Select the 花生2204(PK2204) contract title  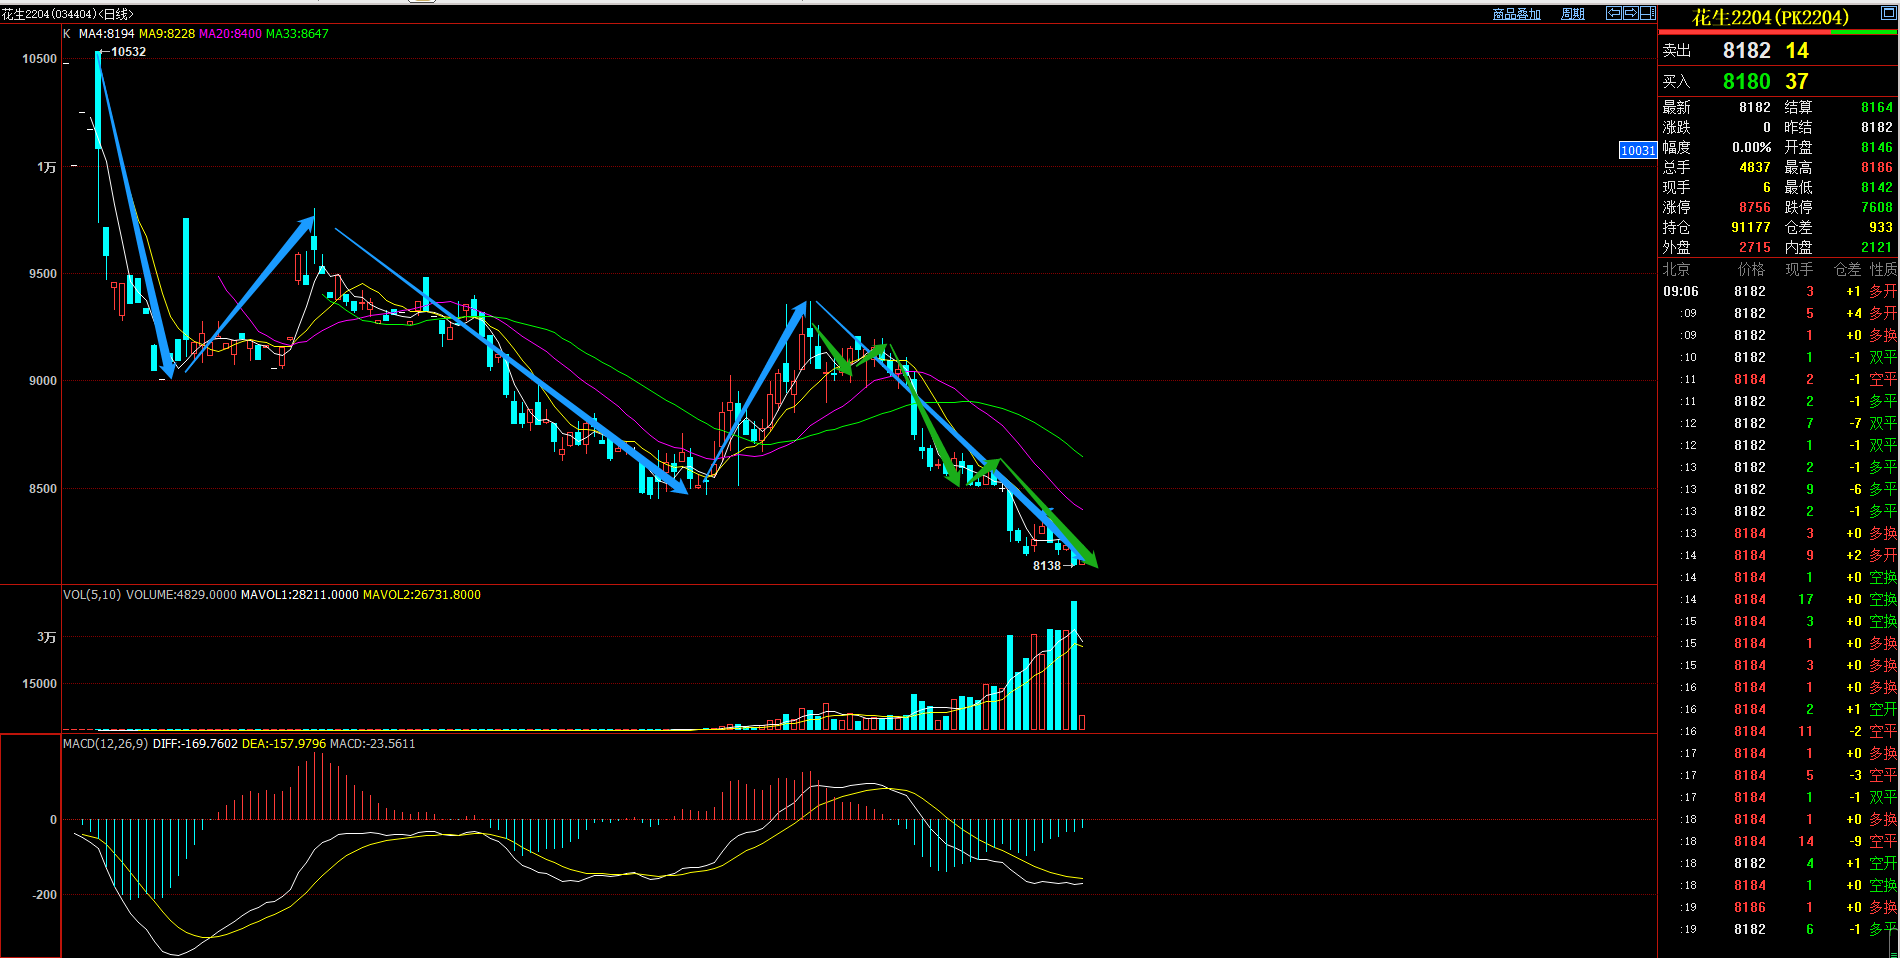click(1770, 17)
